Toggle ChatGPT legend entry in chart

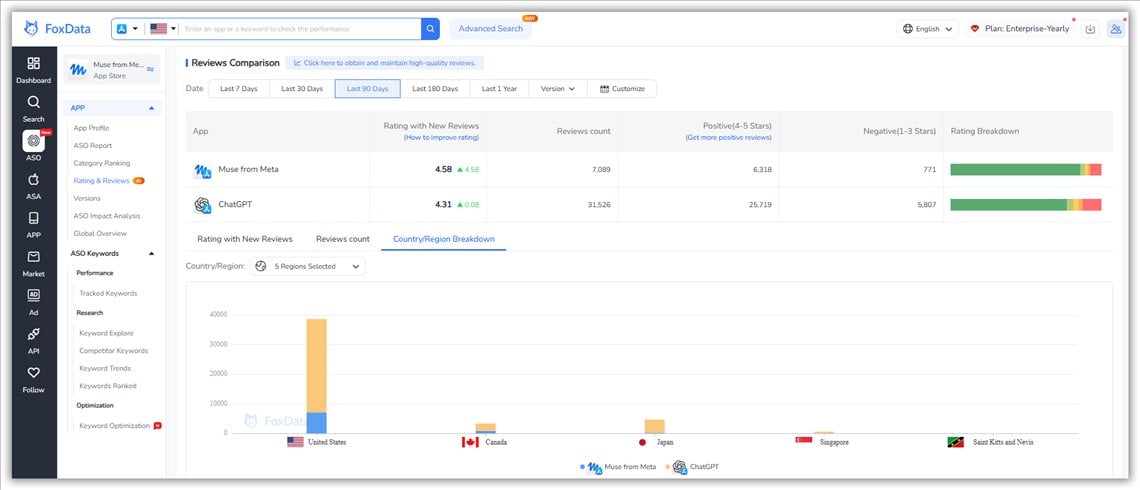691,467
